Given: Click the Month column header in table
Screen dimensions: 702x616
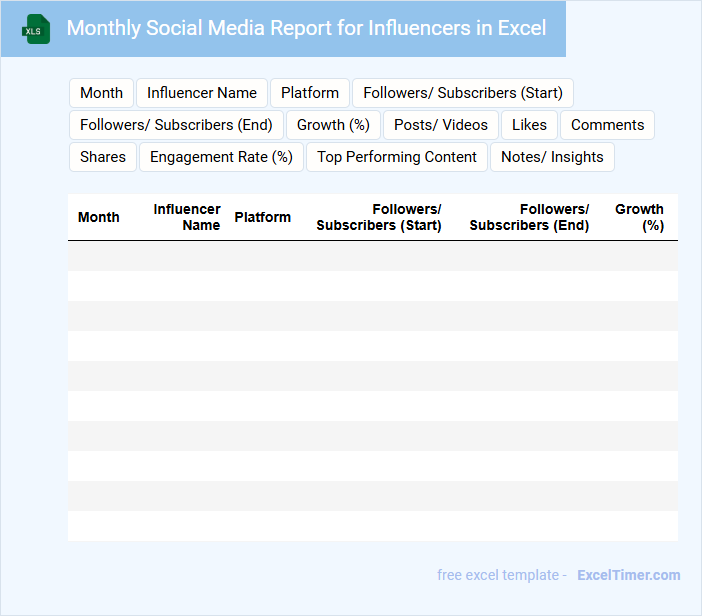Looking at the screenshot, I should (x=99, y=217).
